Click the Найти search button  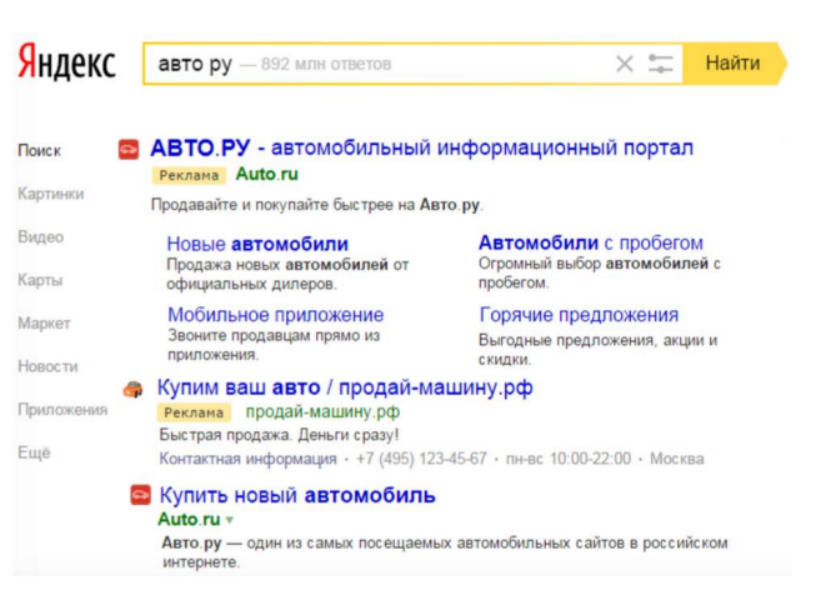click(x=733, y=64)
